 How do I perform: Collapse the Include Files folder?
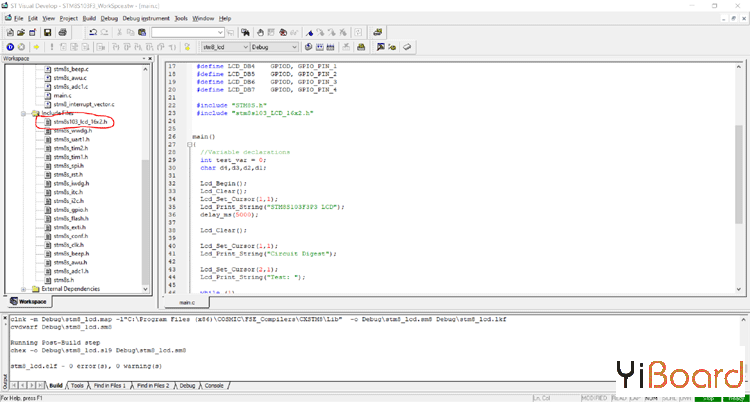coord(23,113)
